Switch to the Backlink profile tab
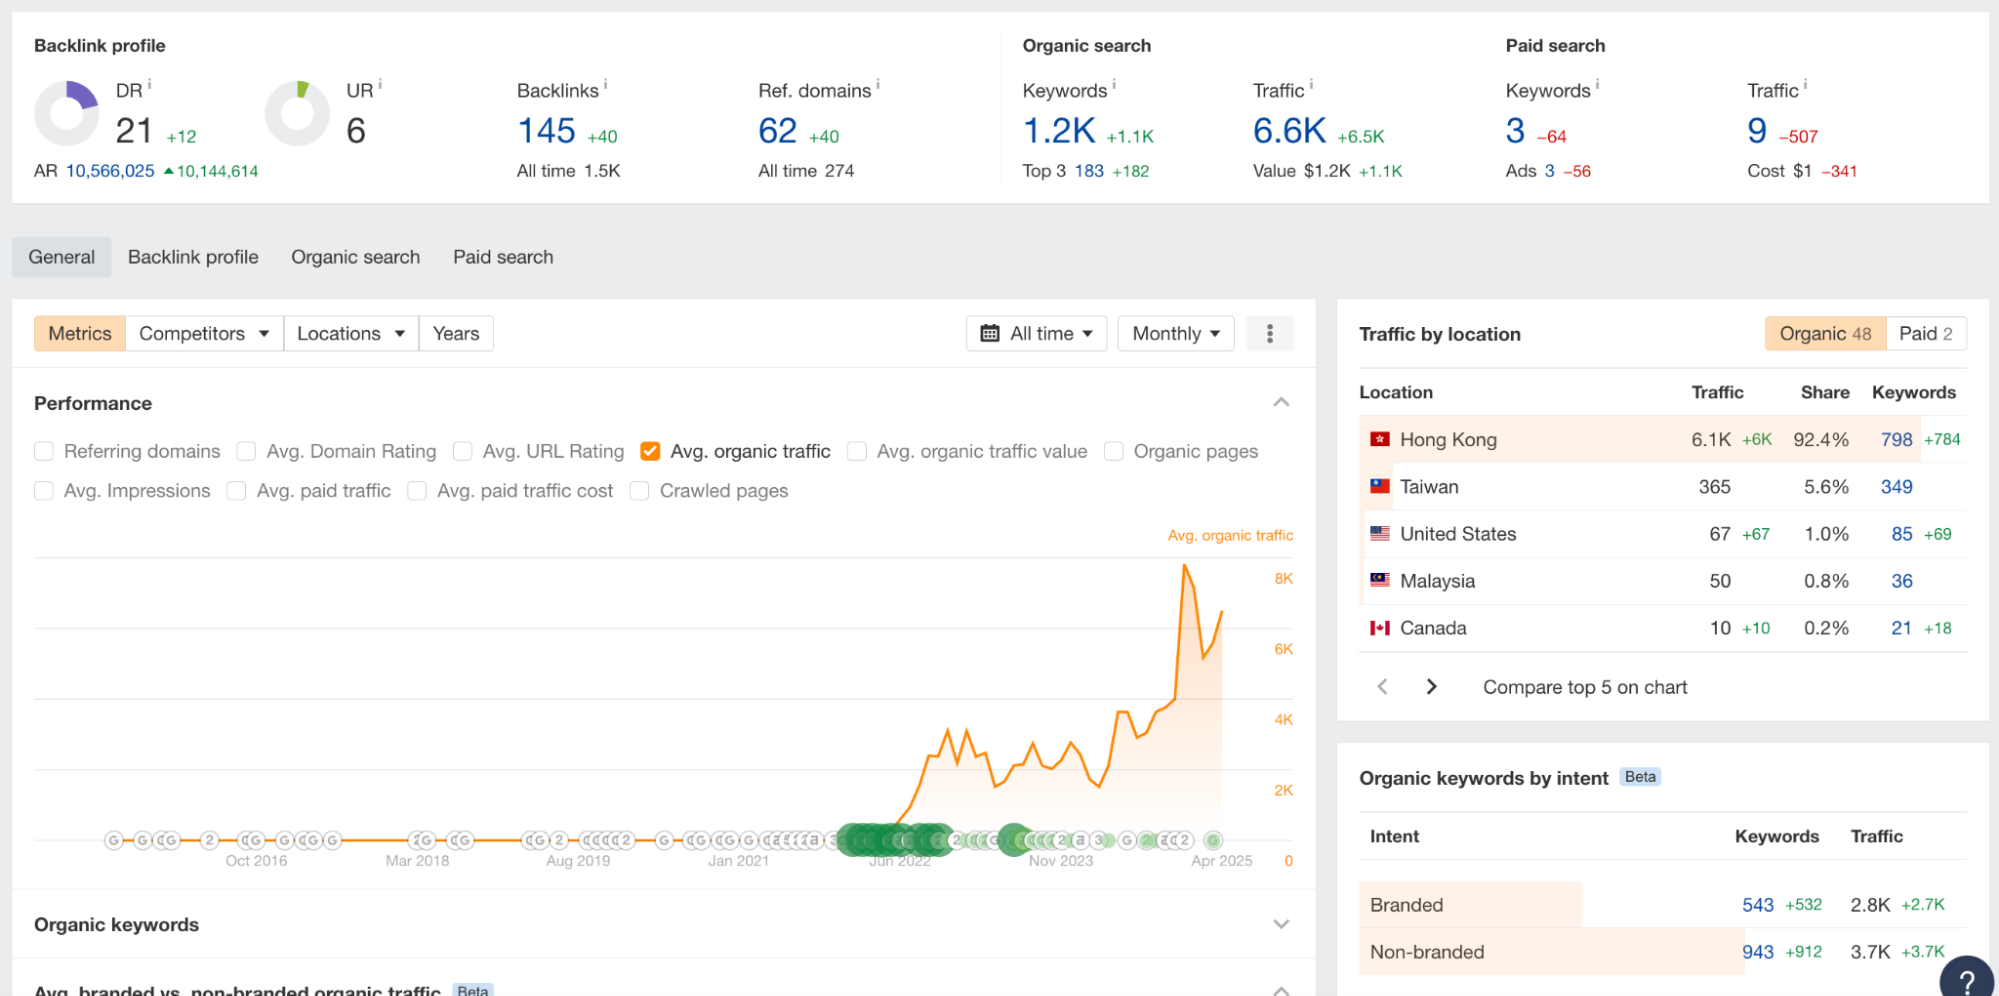 [193, 257]
